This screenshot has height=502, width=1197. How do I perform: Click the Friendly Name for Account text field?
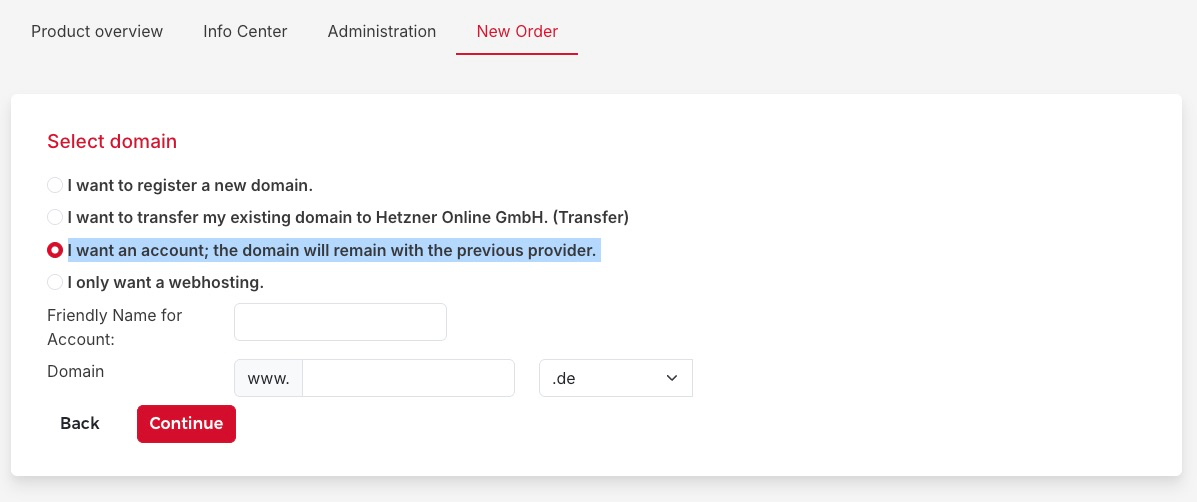[340, 322]
